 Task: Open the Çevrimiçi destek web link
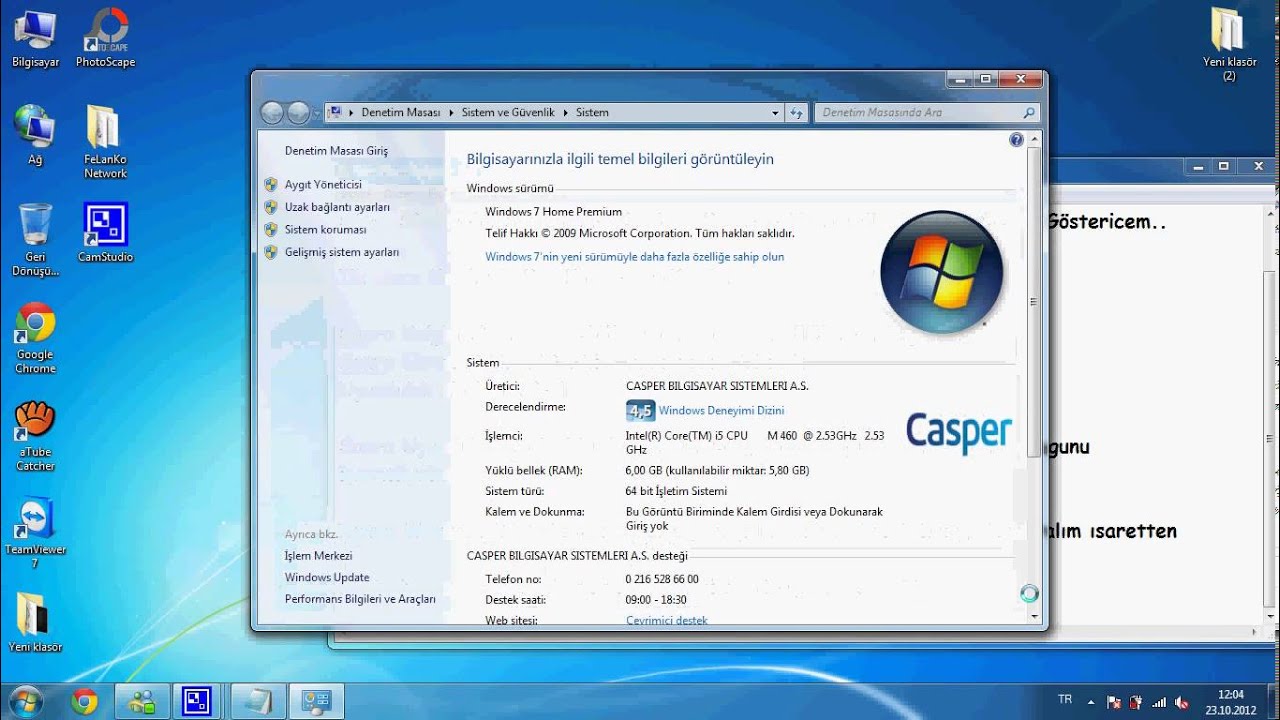(x=667, y=621)
